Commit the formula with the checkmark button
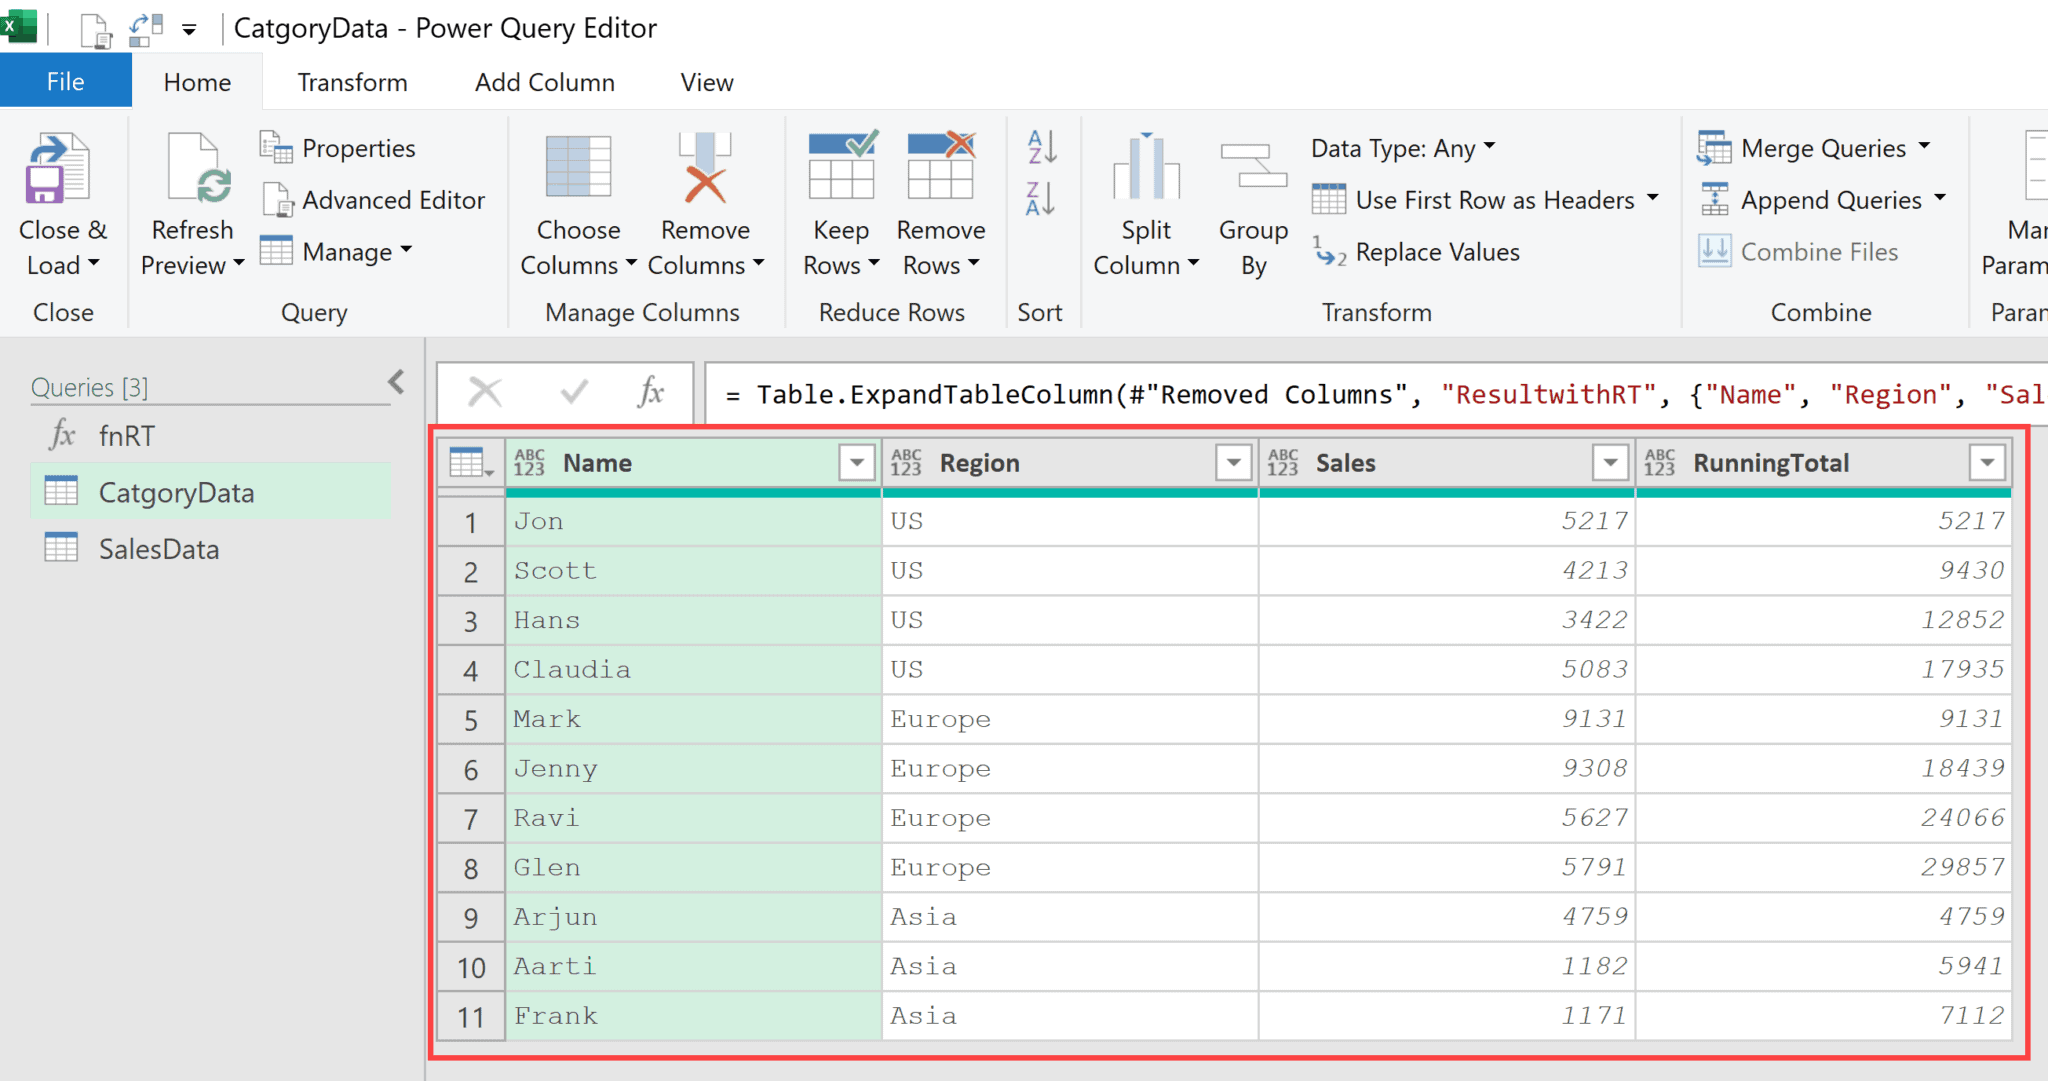Image resolution: width=2048 pixels, height=1081 pixels. (573, 392)
